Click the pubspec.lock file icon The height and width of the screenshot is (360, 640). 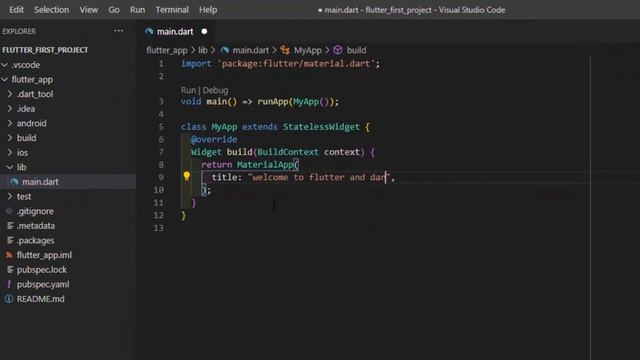pos(10,270)
